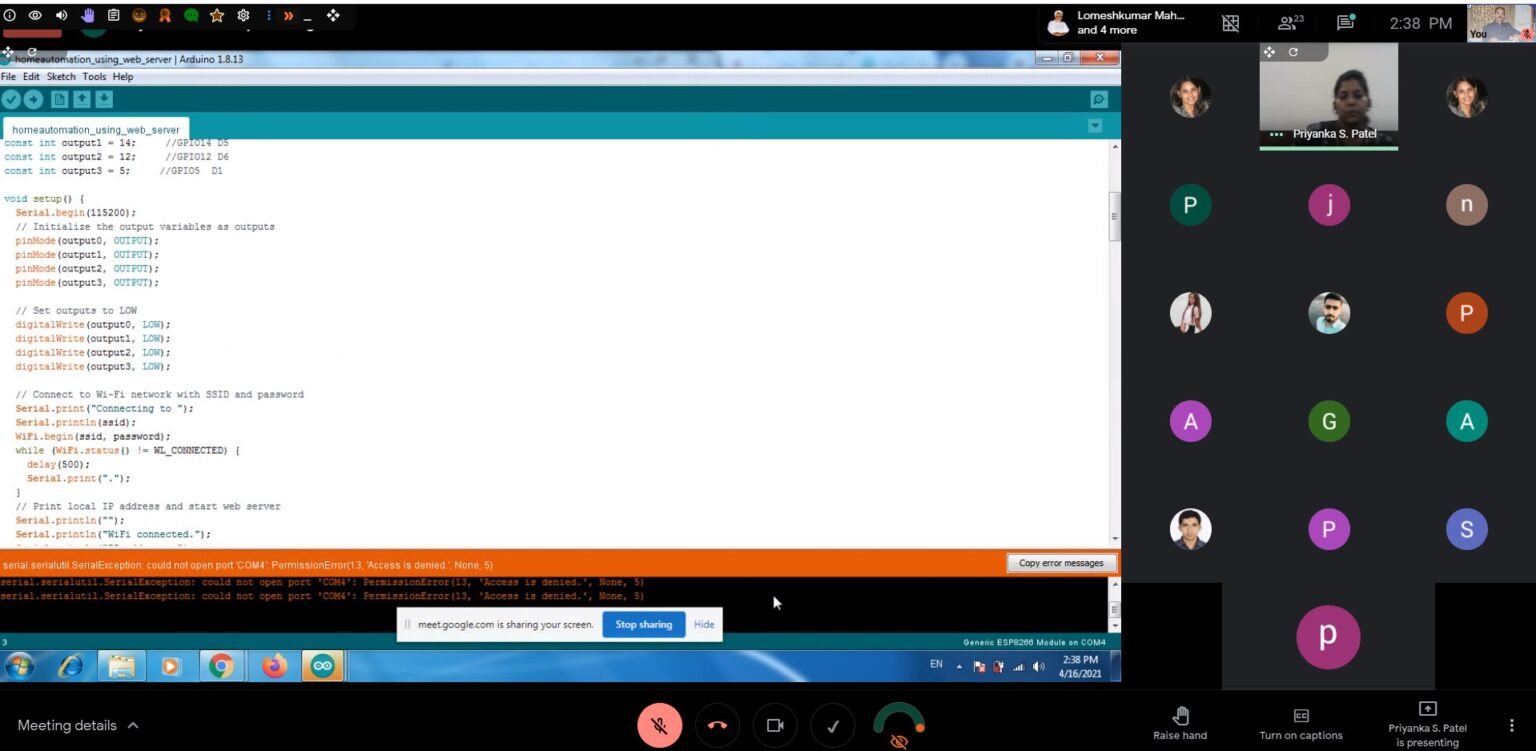Show the participants list (23)

click(1290, 23)
